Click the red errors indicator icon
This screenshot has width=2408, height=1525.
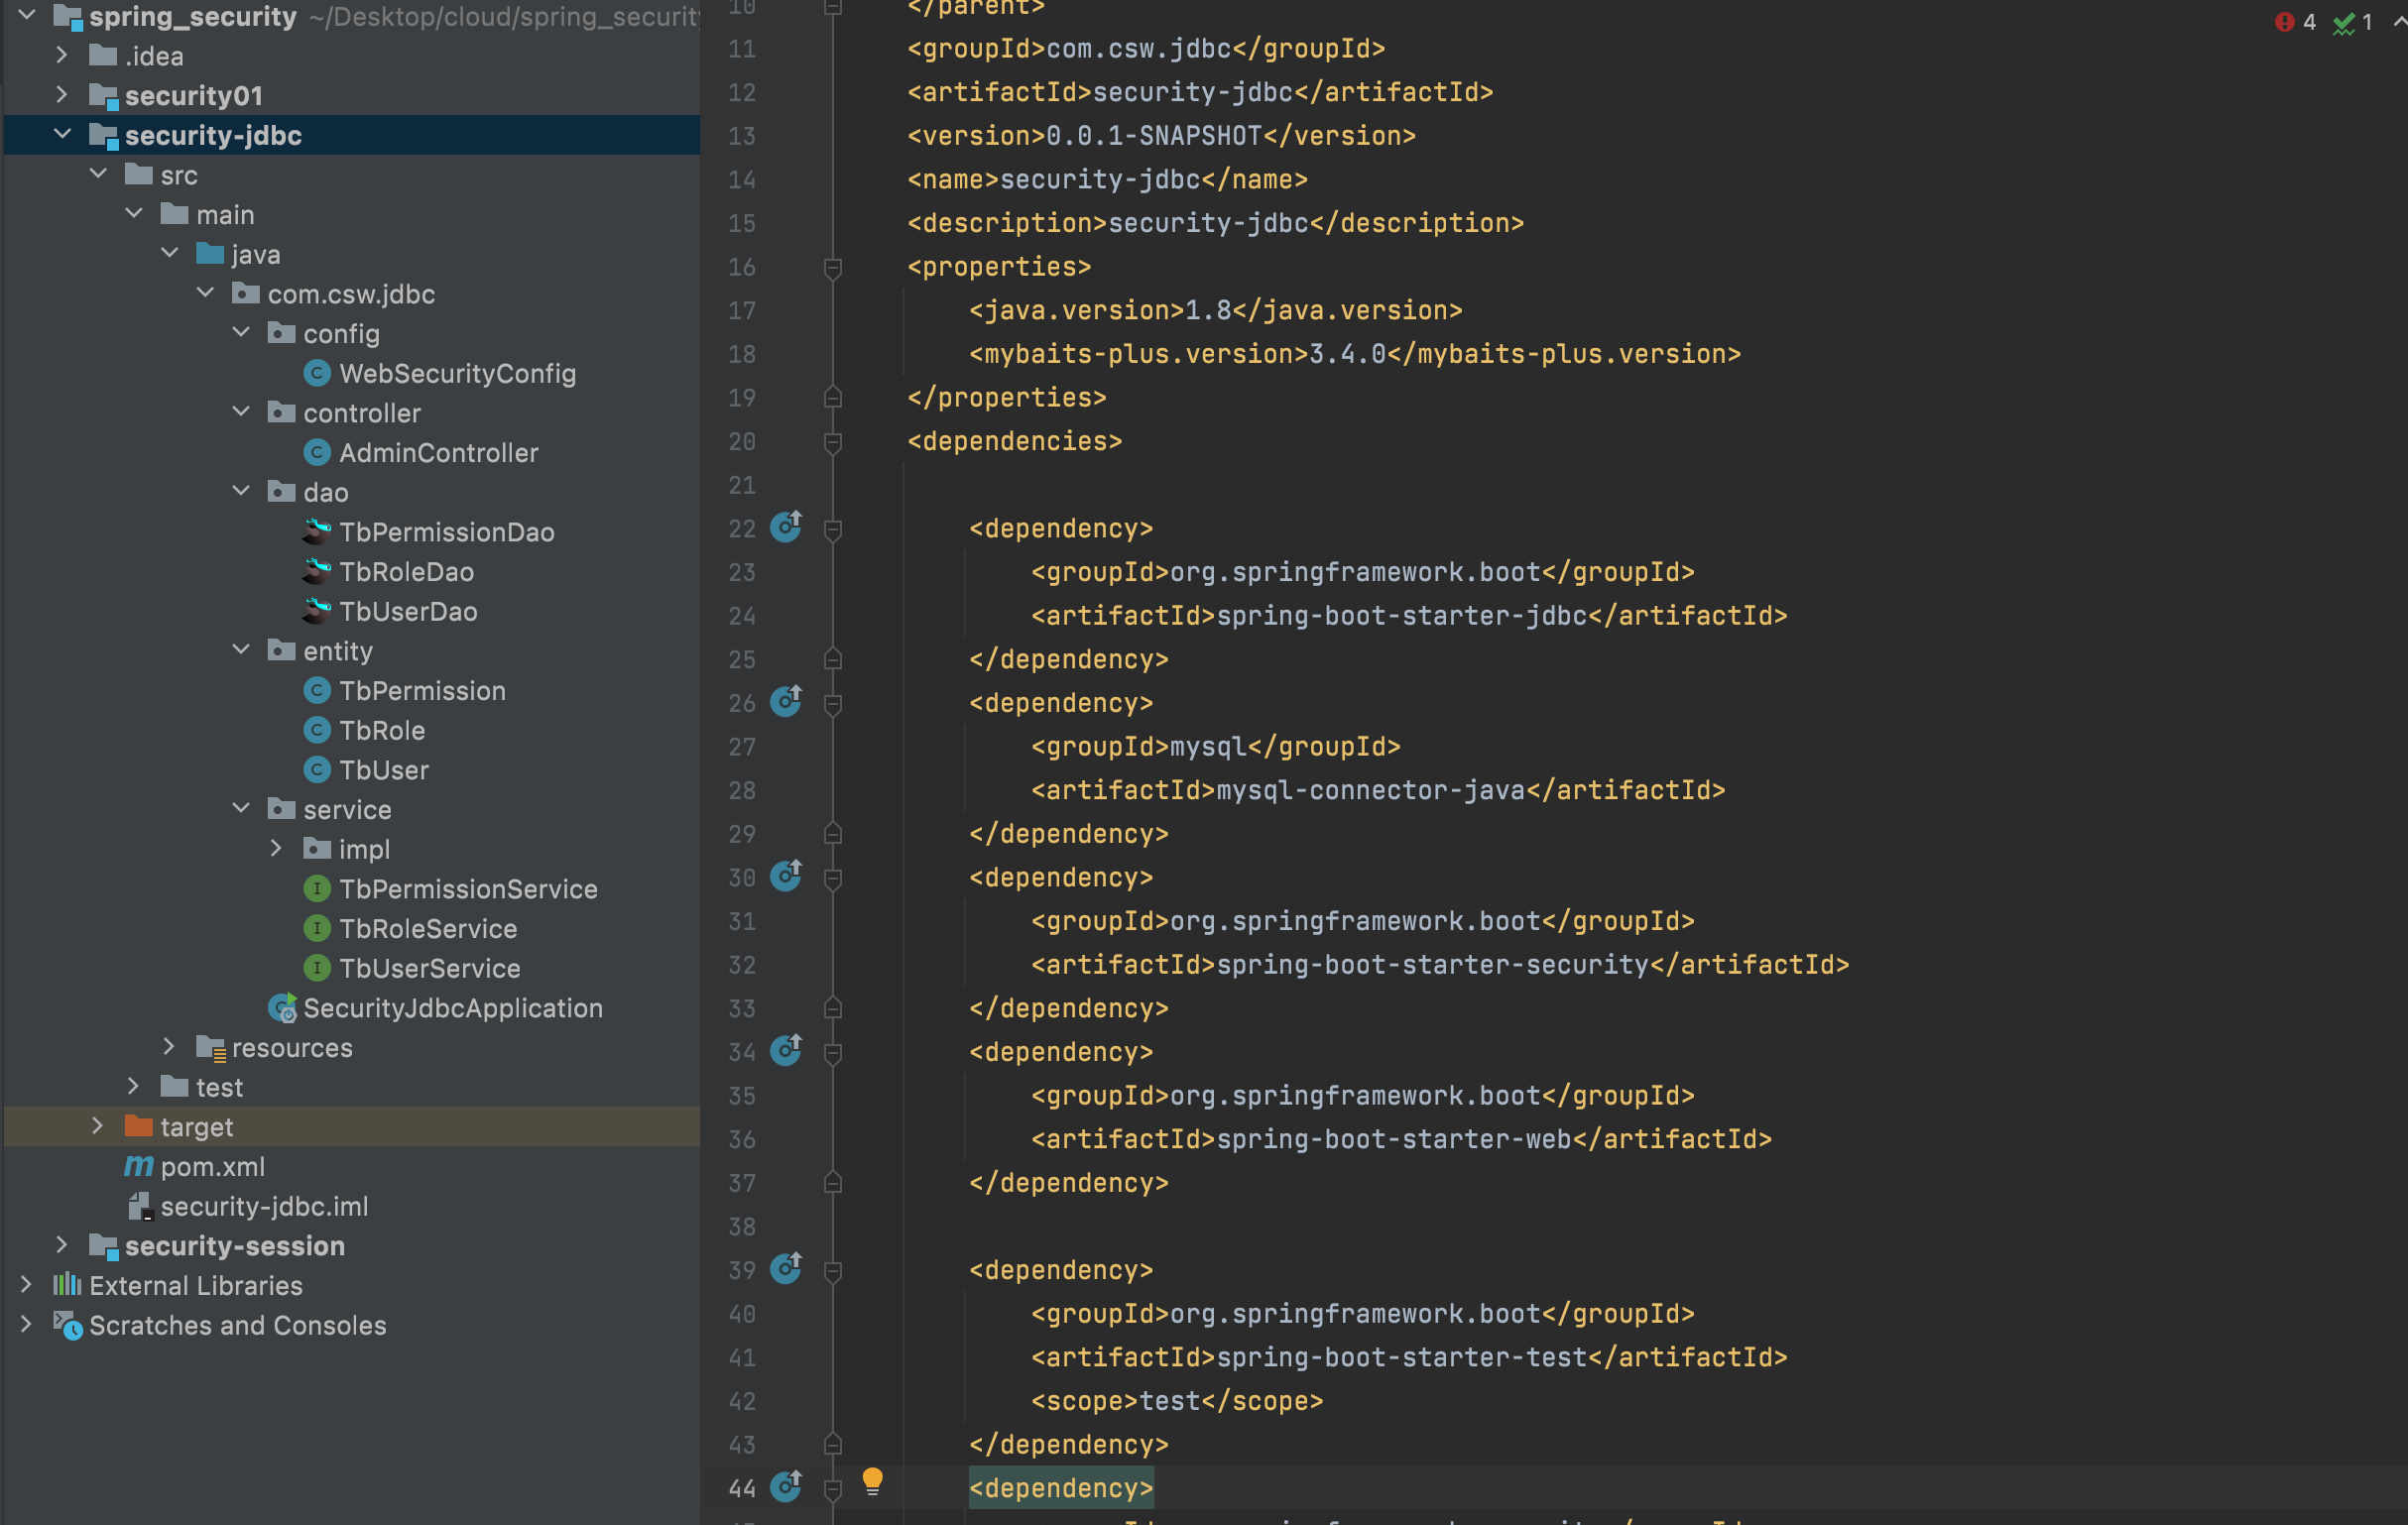2284,22
